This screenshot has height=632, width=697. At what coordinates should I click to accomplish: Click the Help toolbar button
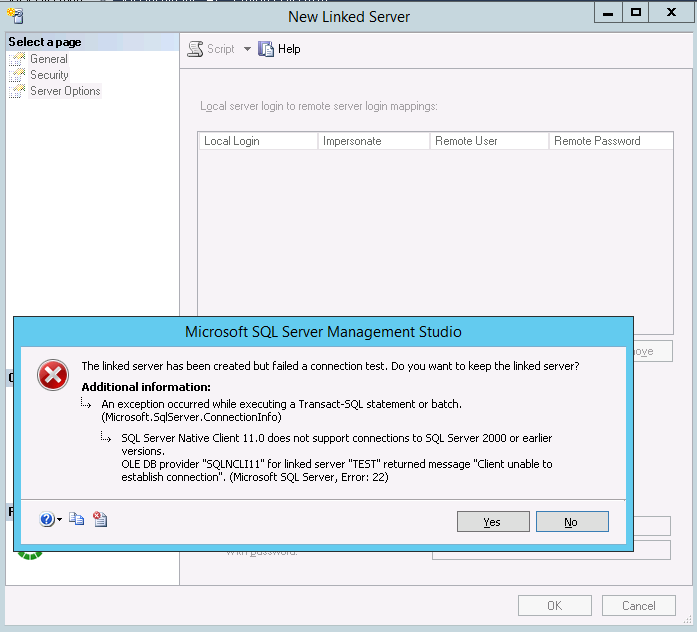point(279,49)
